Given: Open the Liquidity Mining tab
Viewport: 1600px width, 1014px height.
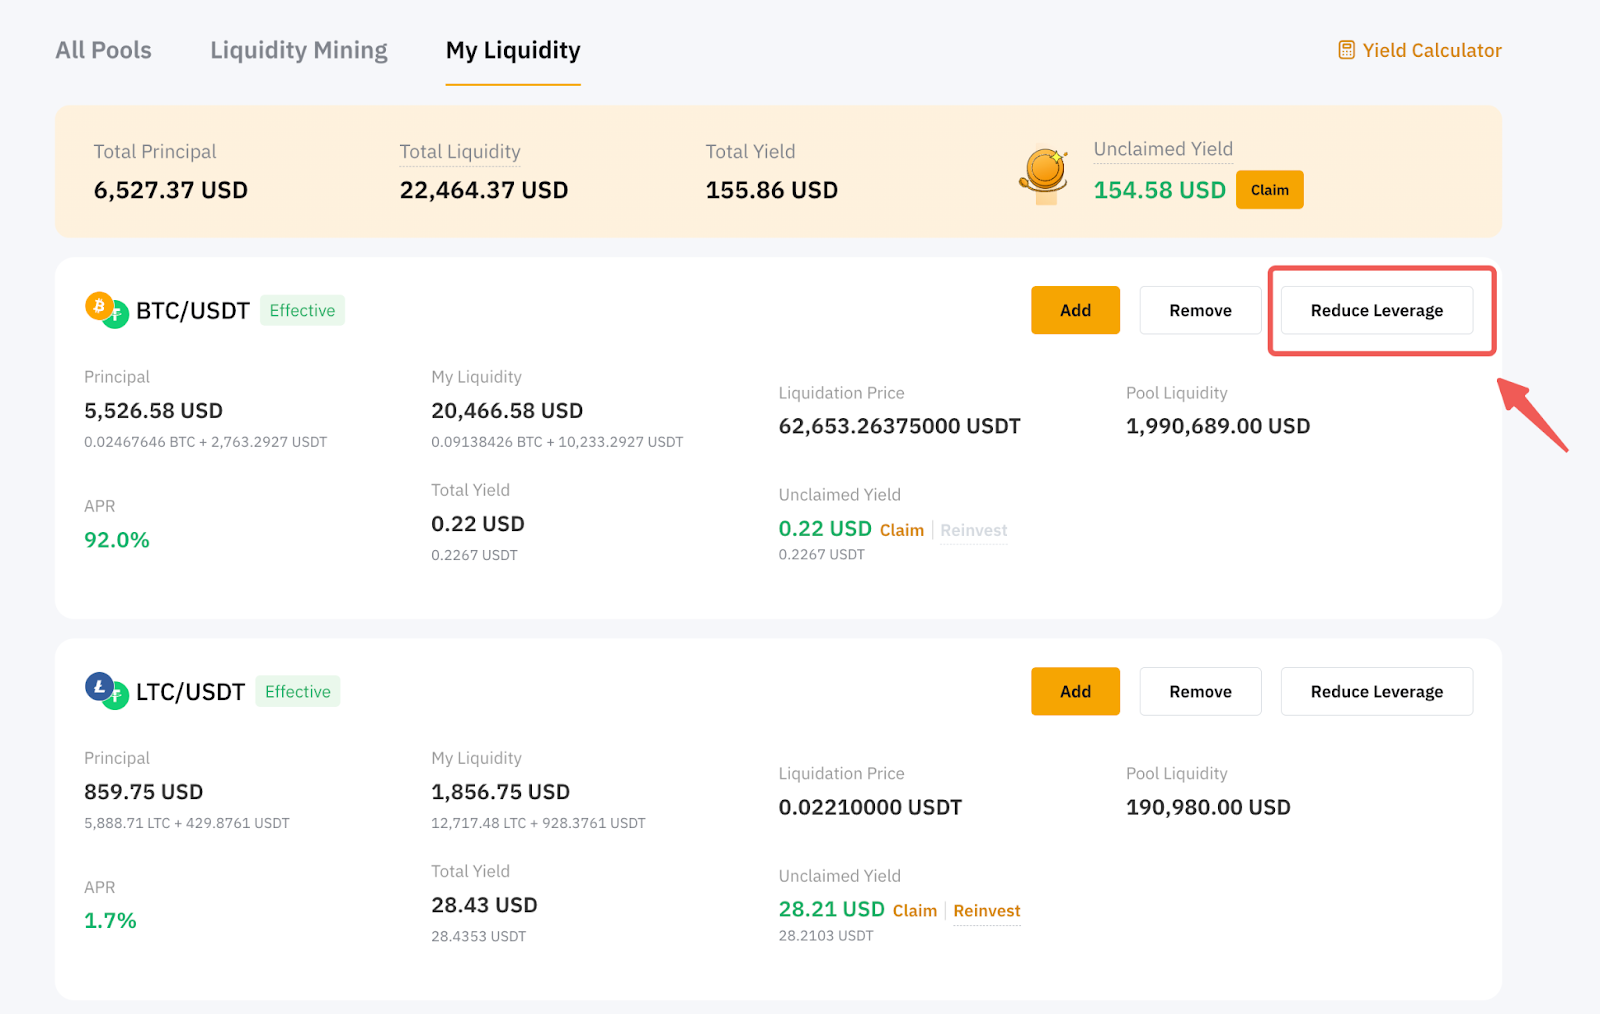Looking at the screenshot, I should coord(298,50).
